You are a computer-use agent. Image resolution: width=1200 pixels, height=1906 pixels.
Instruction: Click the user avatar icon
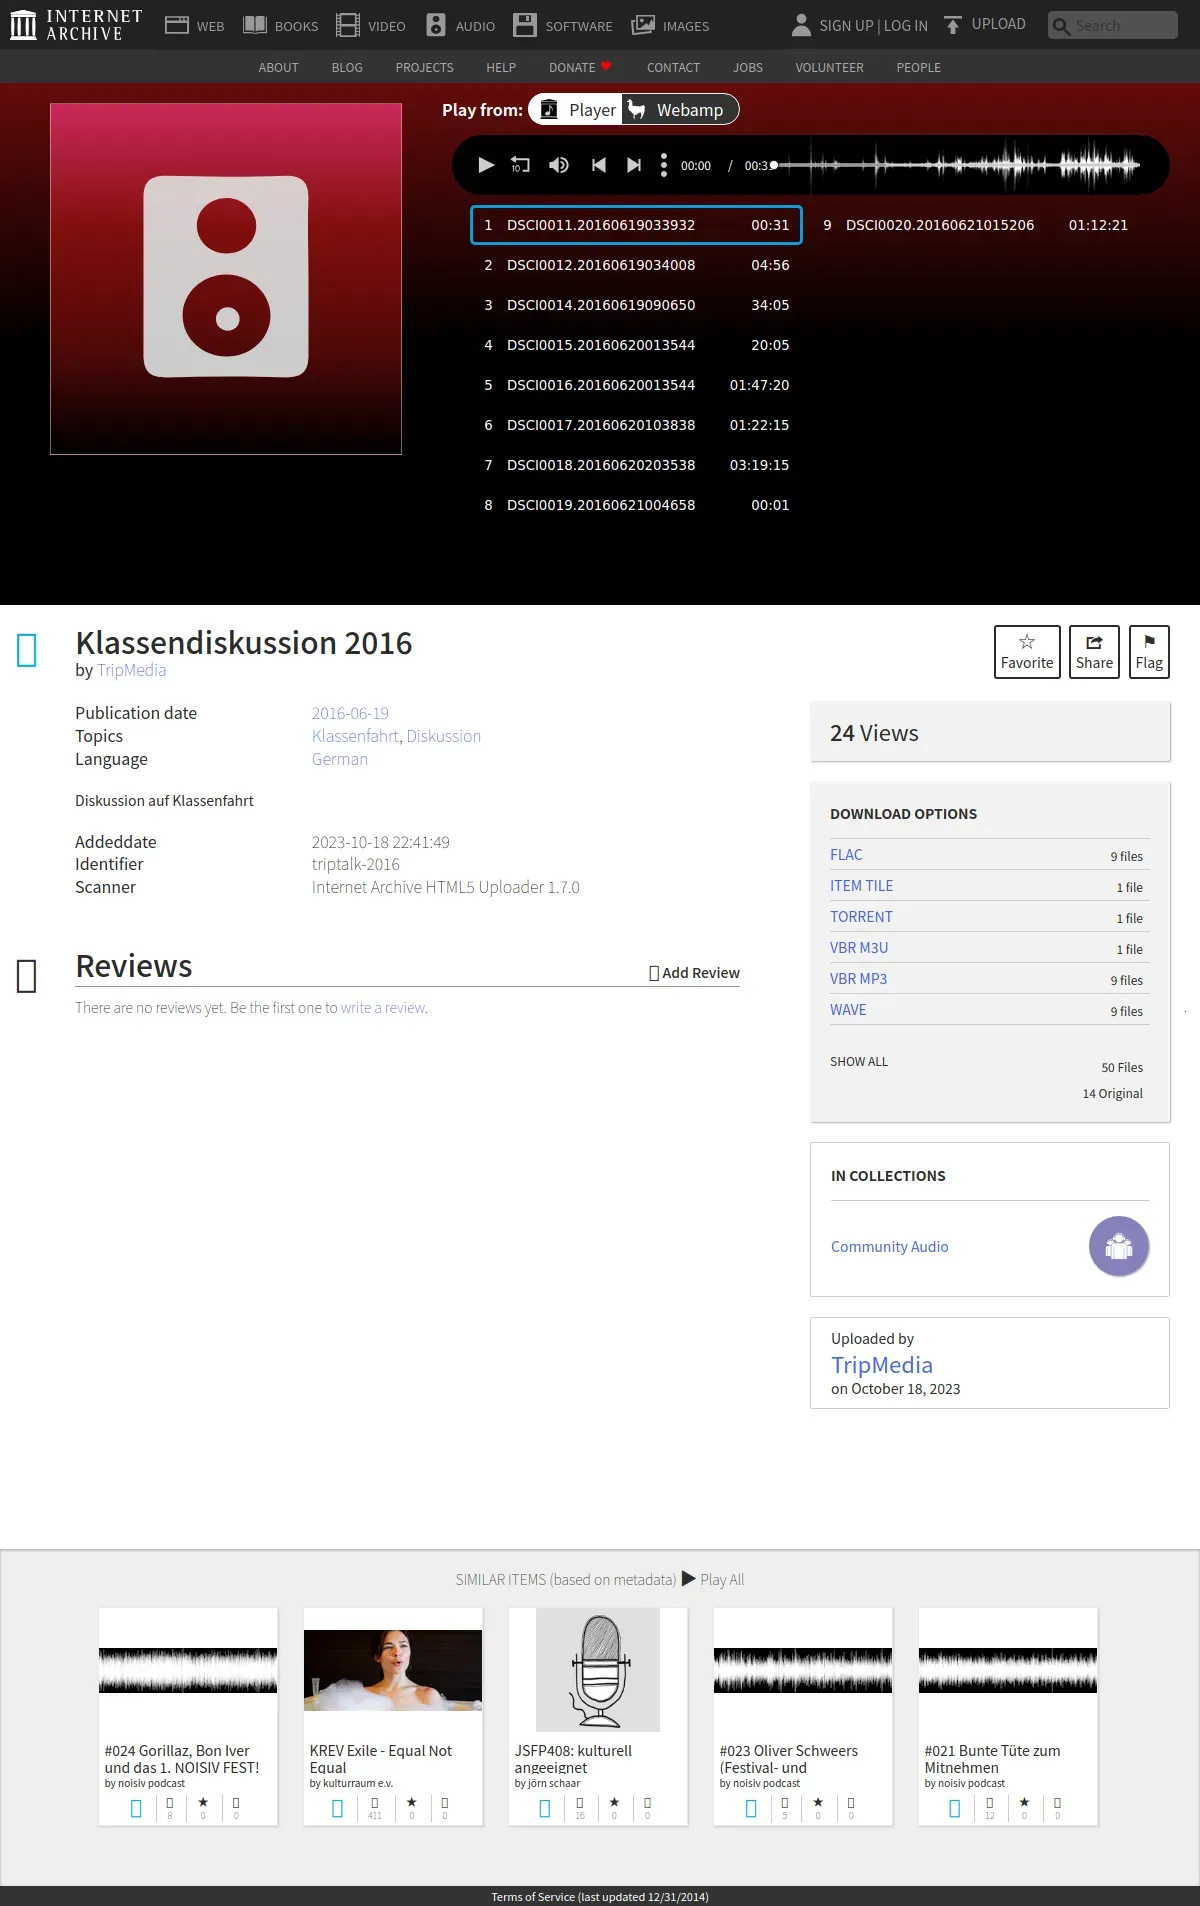tap(801, 25)
